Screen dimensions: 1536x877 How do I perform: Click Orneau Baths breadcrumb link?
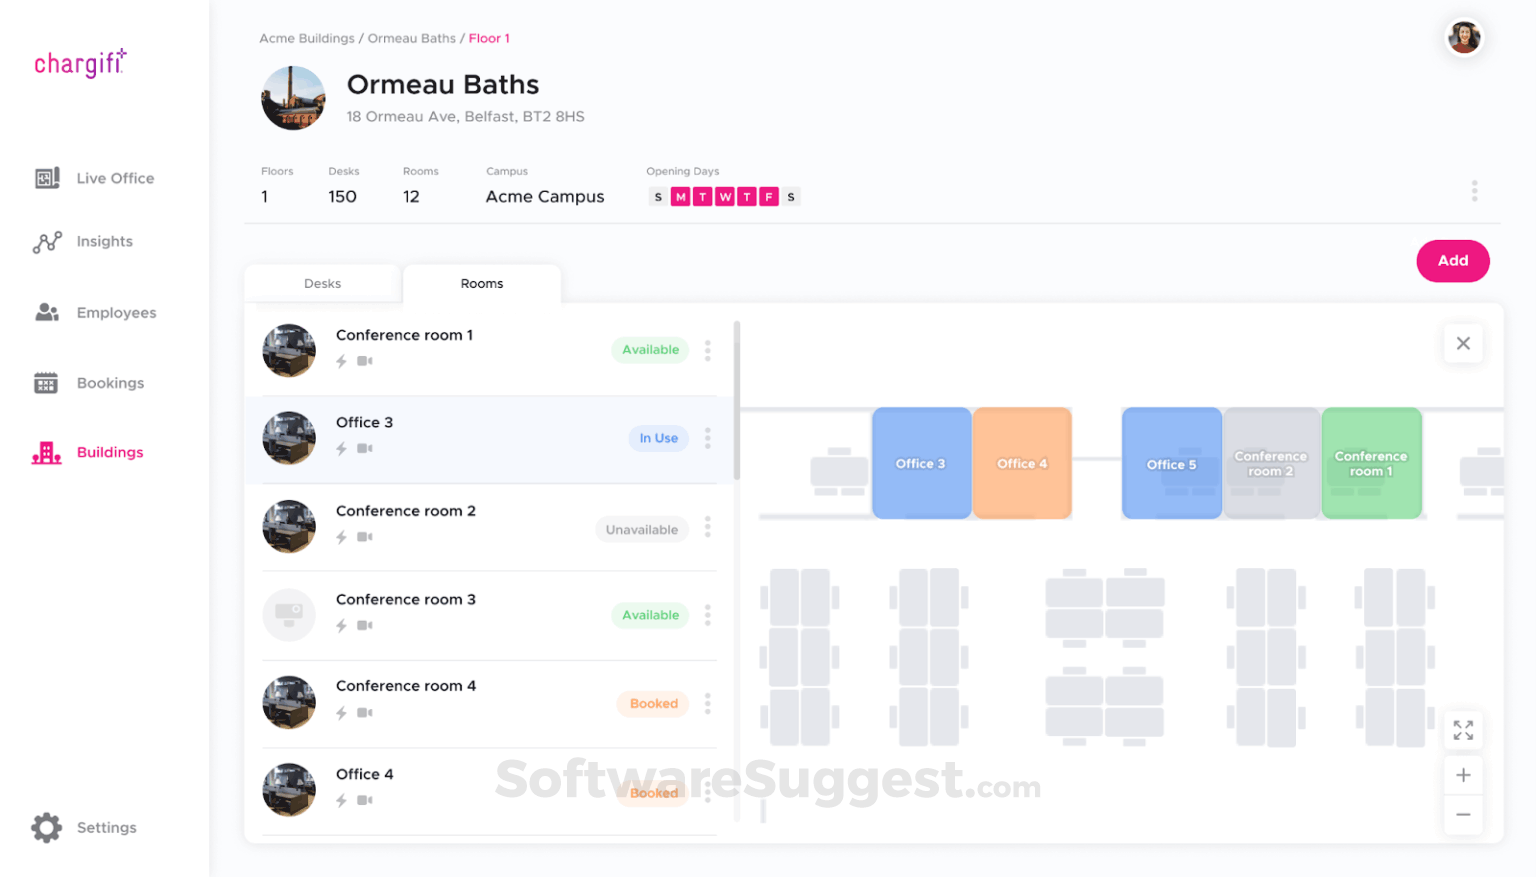point(411,39)
